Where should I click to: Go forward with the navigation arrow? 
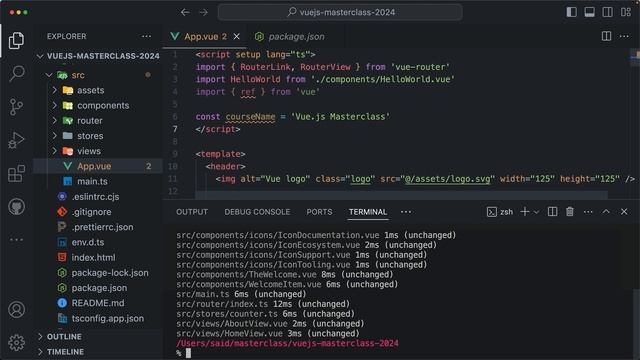203,12
